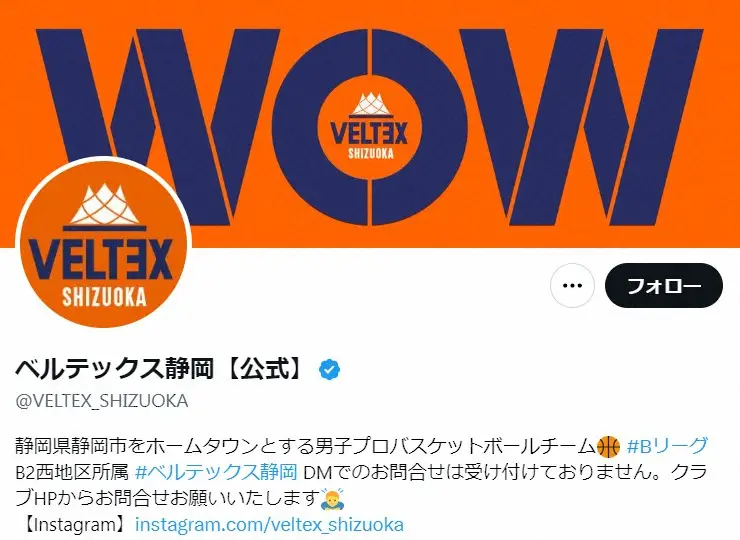Open the VELTEX SHIZUOKA profile avatar
This screenshot has height=540, width=740.
(x=104, y=243)
